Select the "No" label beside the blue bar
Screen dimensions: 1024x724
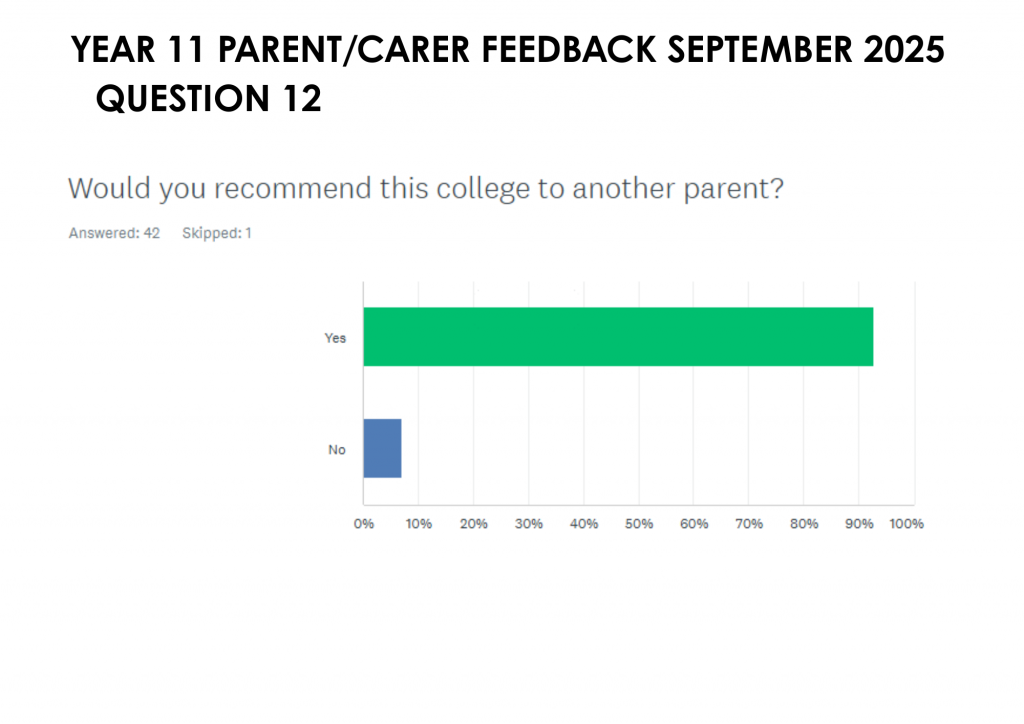[337, 450]
